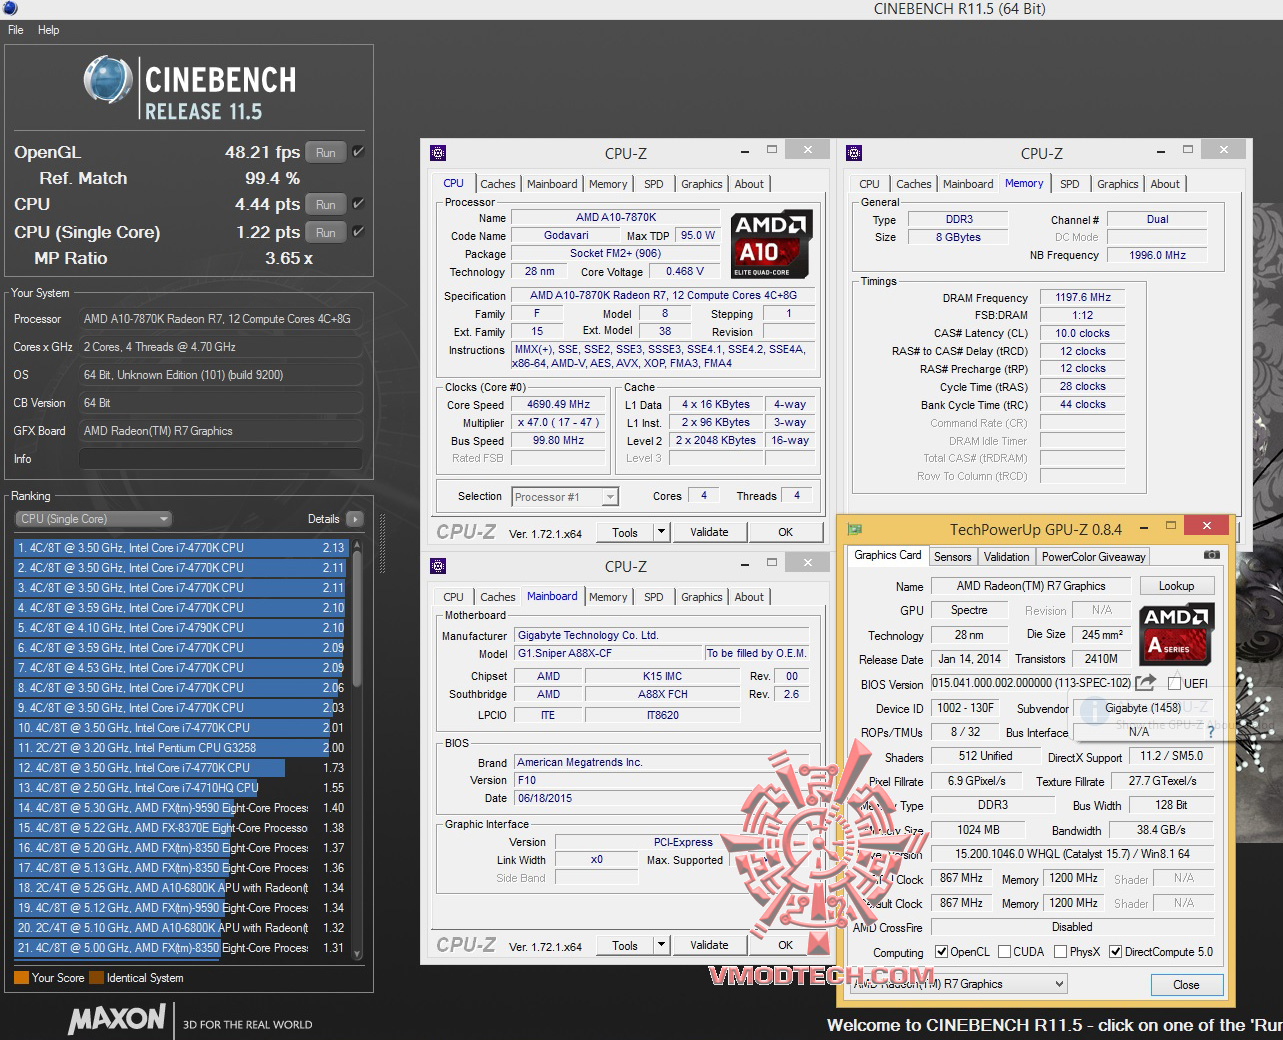Open the Processor #1 selection dropdown

click(565, 497)
